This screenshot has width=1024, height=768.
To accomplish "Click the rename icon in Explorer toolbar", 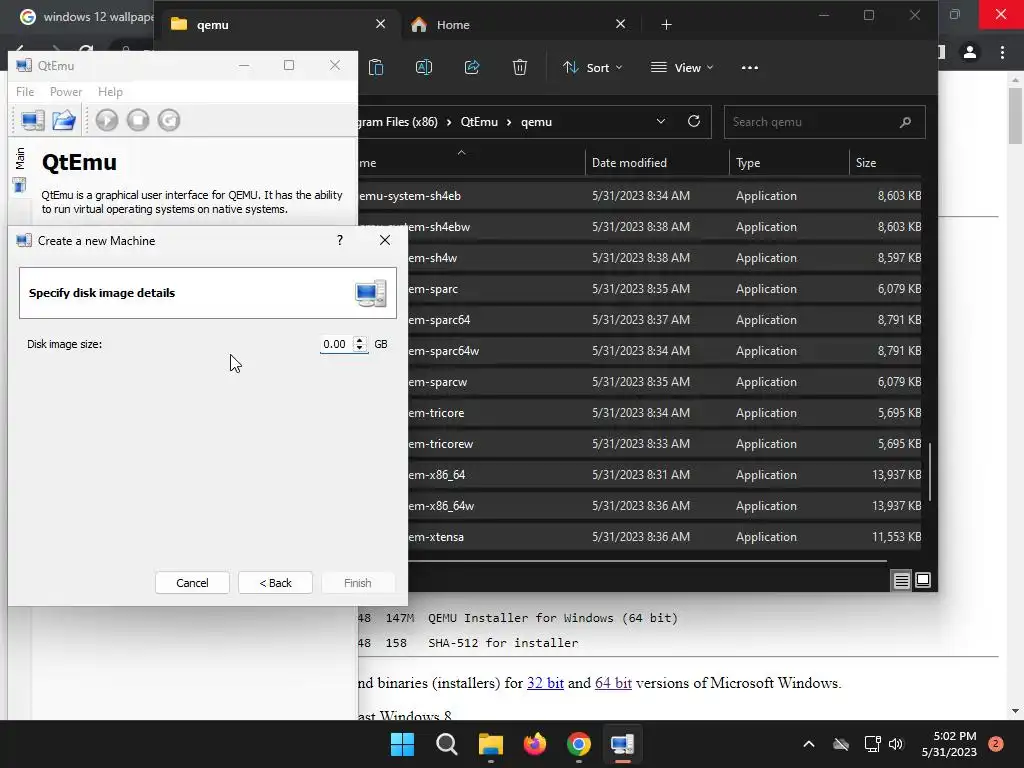I will point(424,67).
